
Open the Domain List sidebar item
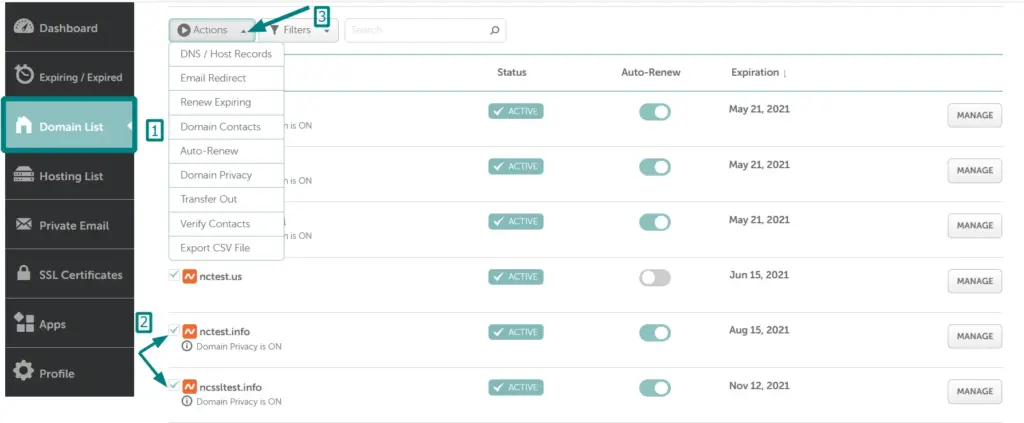tap(69, 127)
